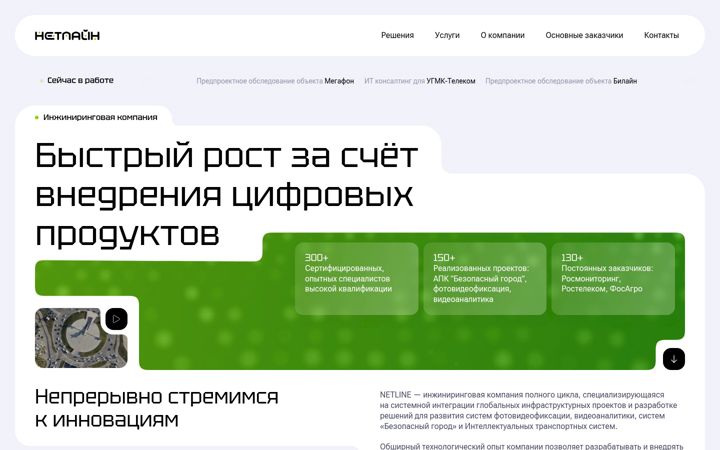
Task: Click the down-arrow scroll button
Action: coord(674,359)
